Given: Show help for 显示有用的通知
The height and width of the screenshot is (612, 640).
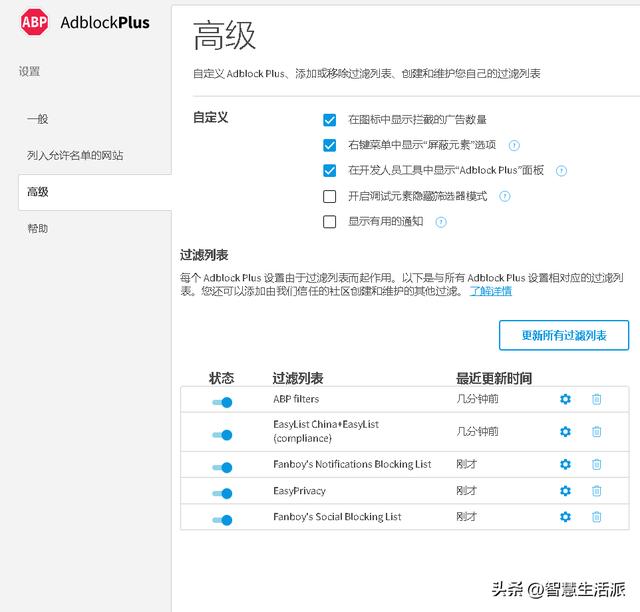Looking at the screenshot, I should pyautogui.click(x=441, y=222).
